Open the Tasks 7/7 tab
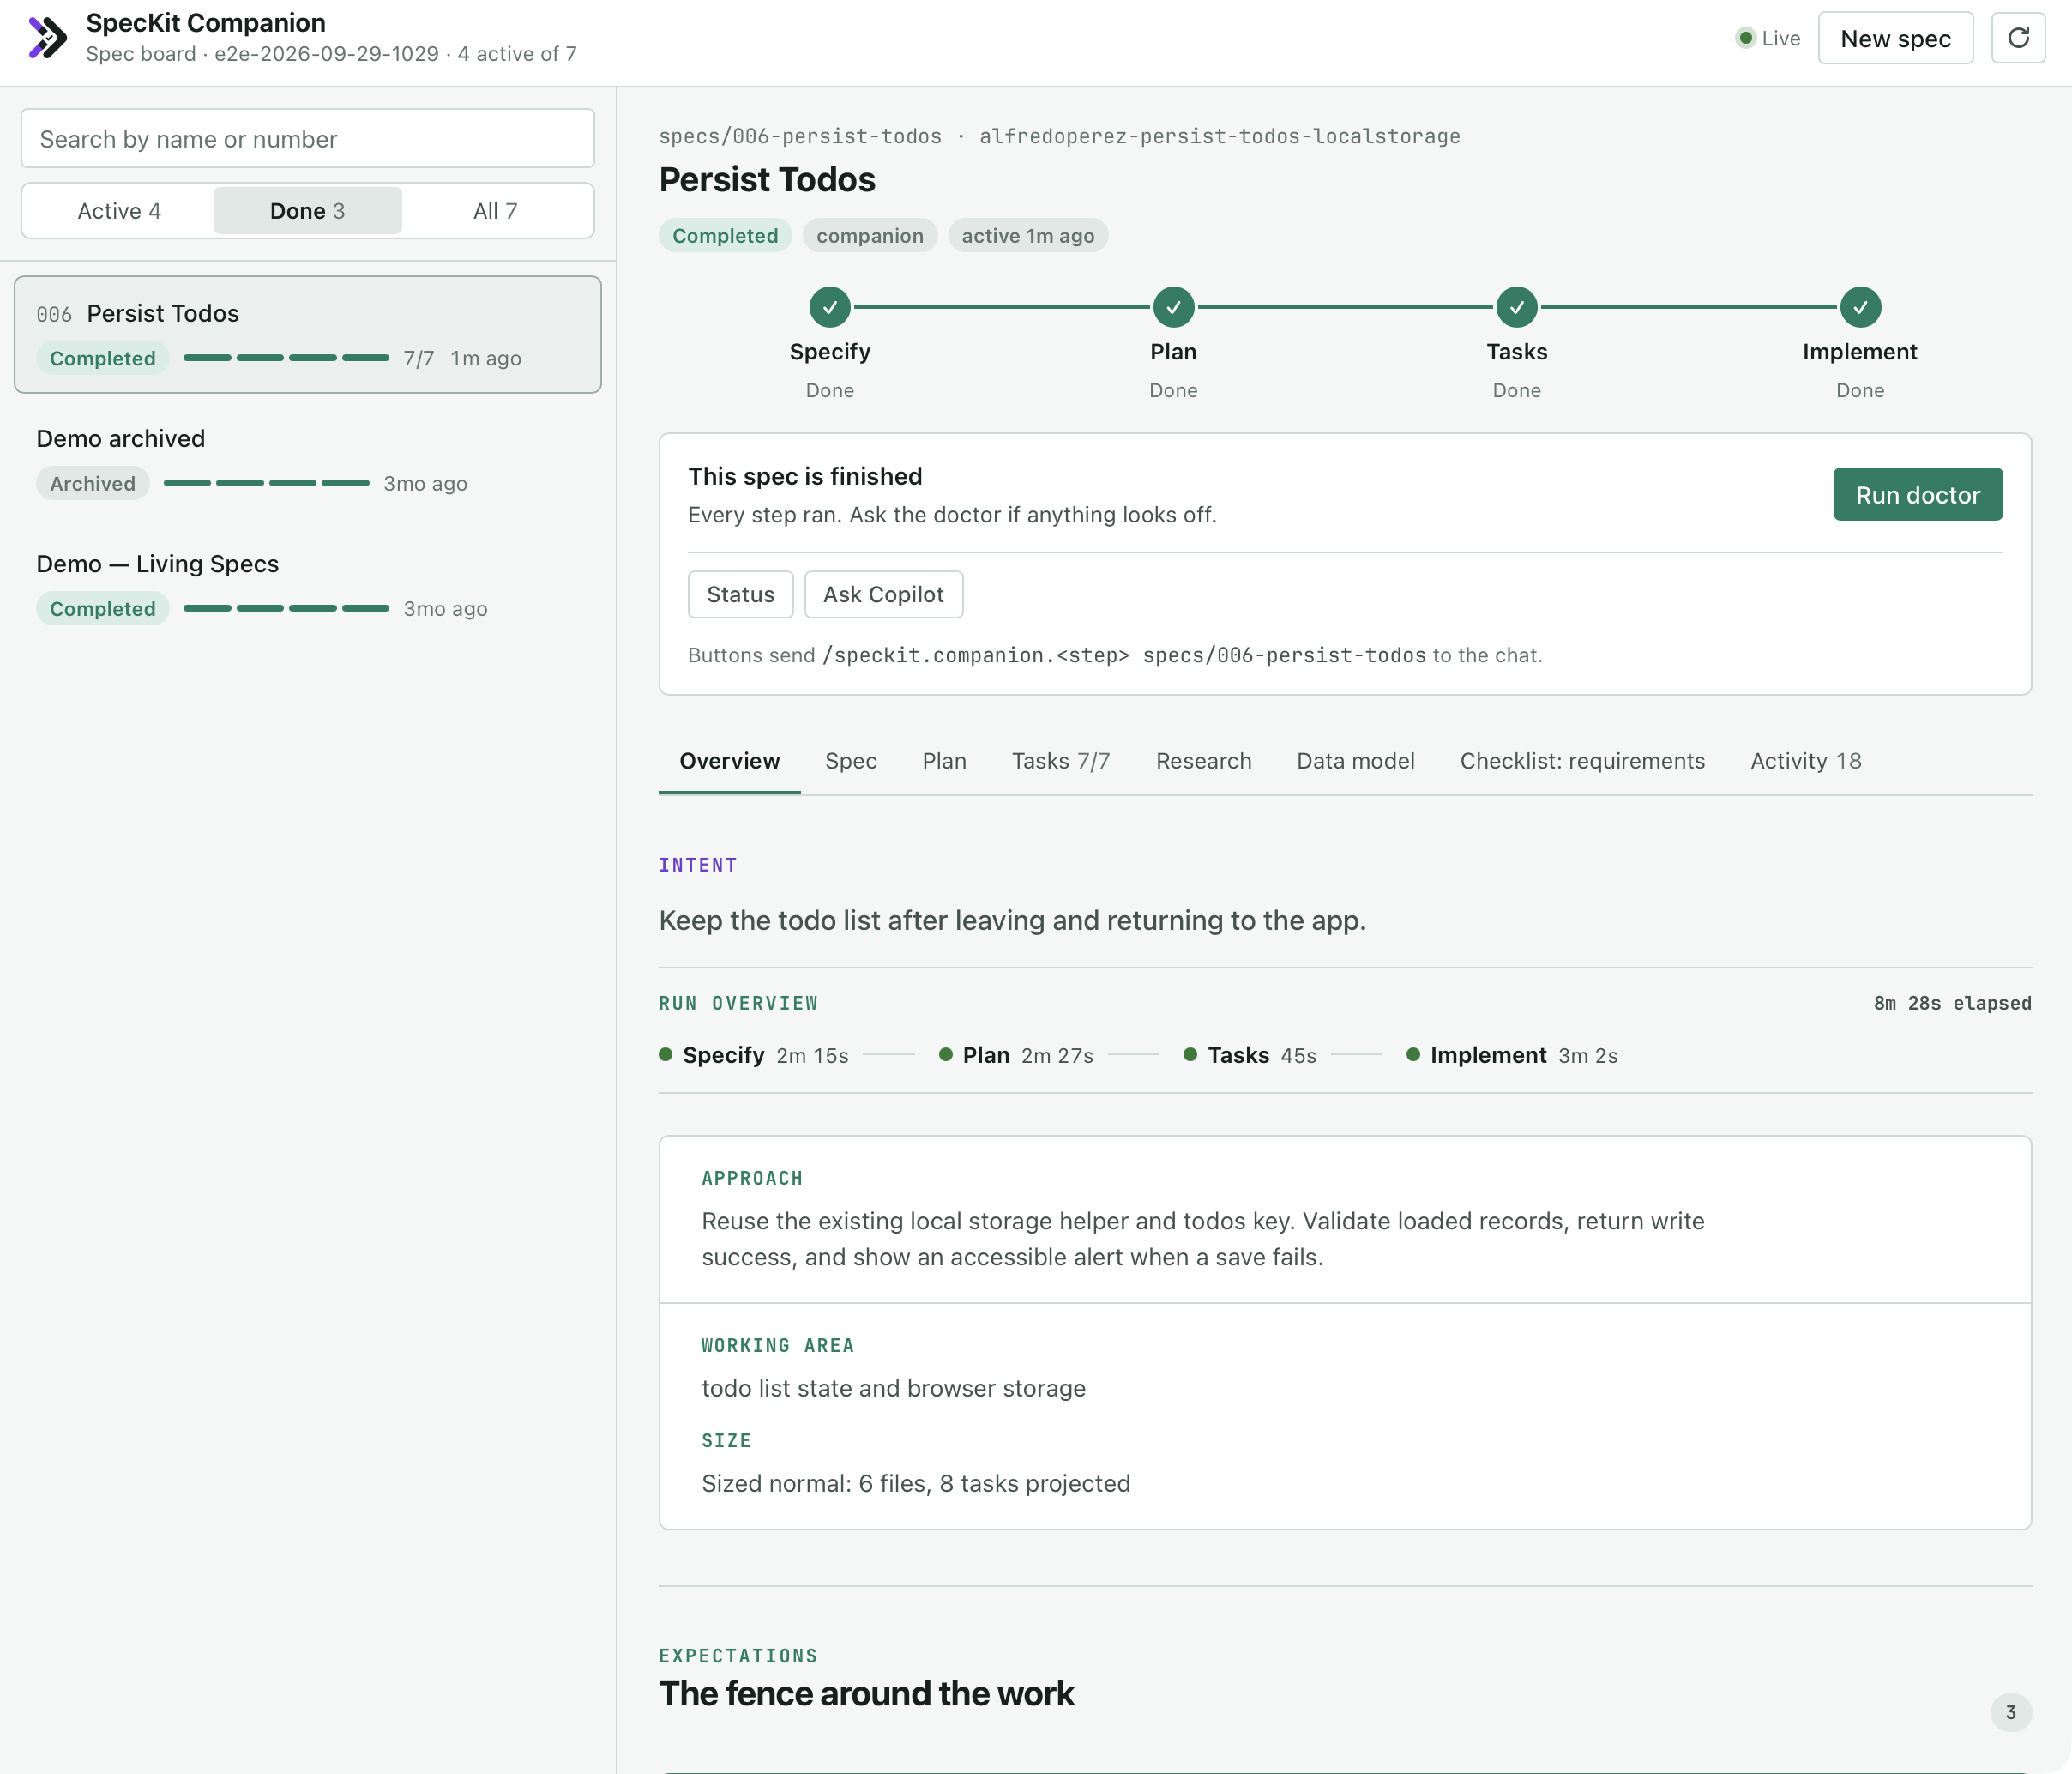This screenshot has width=2072, height=1774. pos(1061,761)
